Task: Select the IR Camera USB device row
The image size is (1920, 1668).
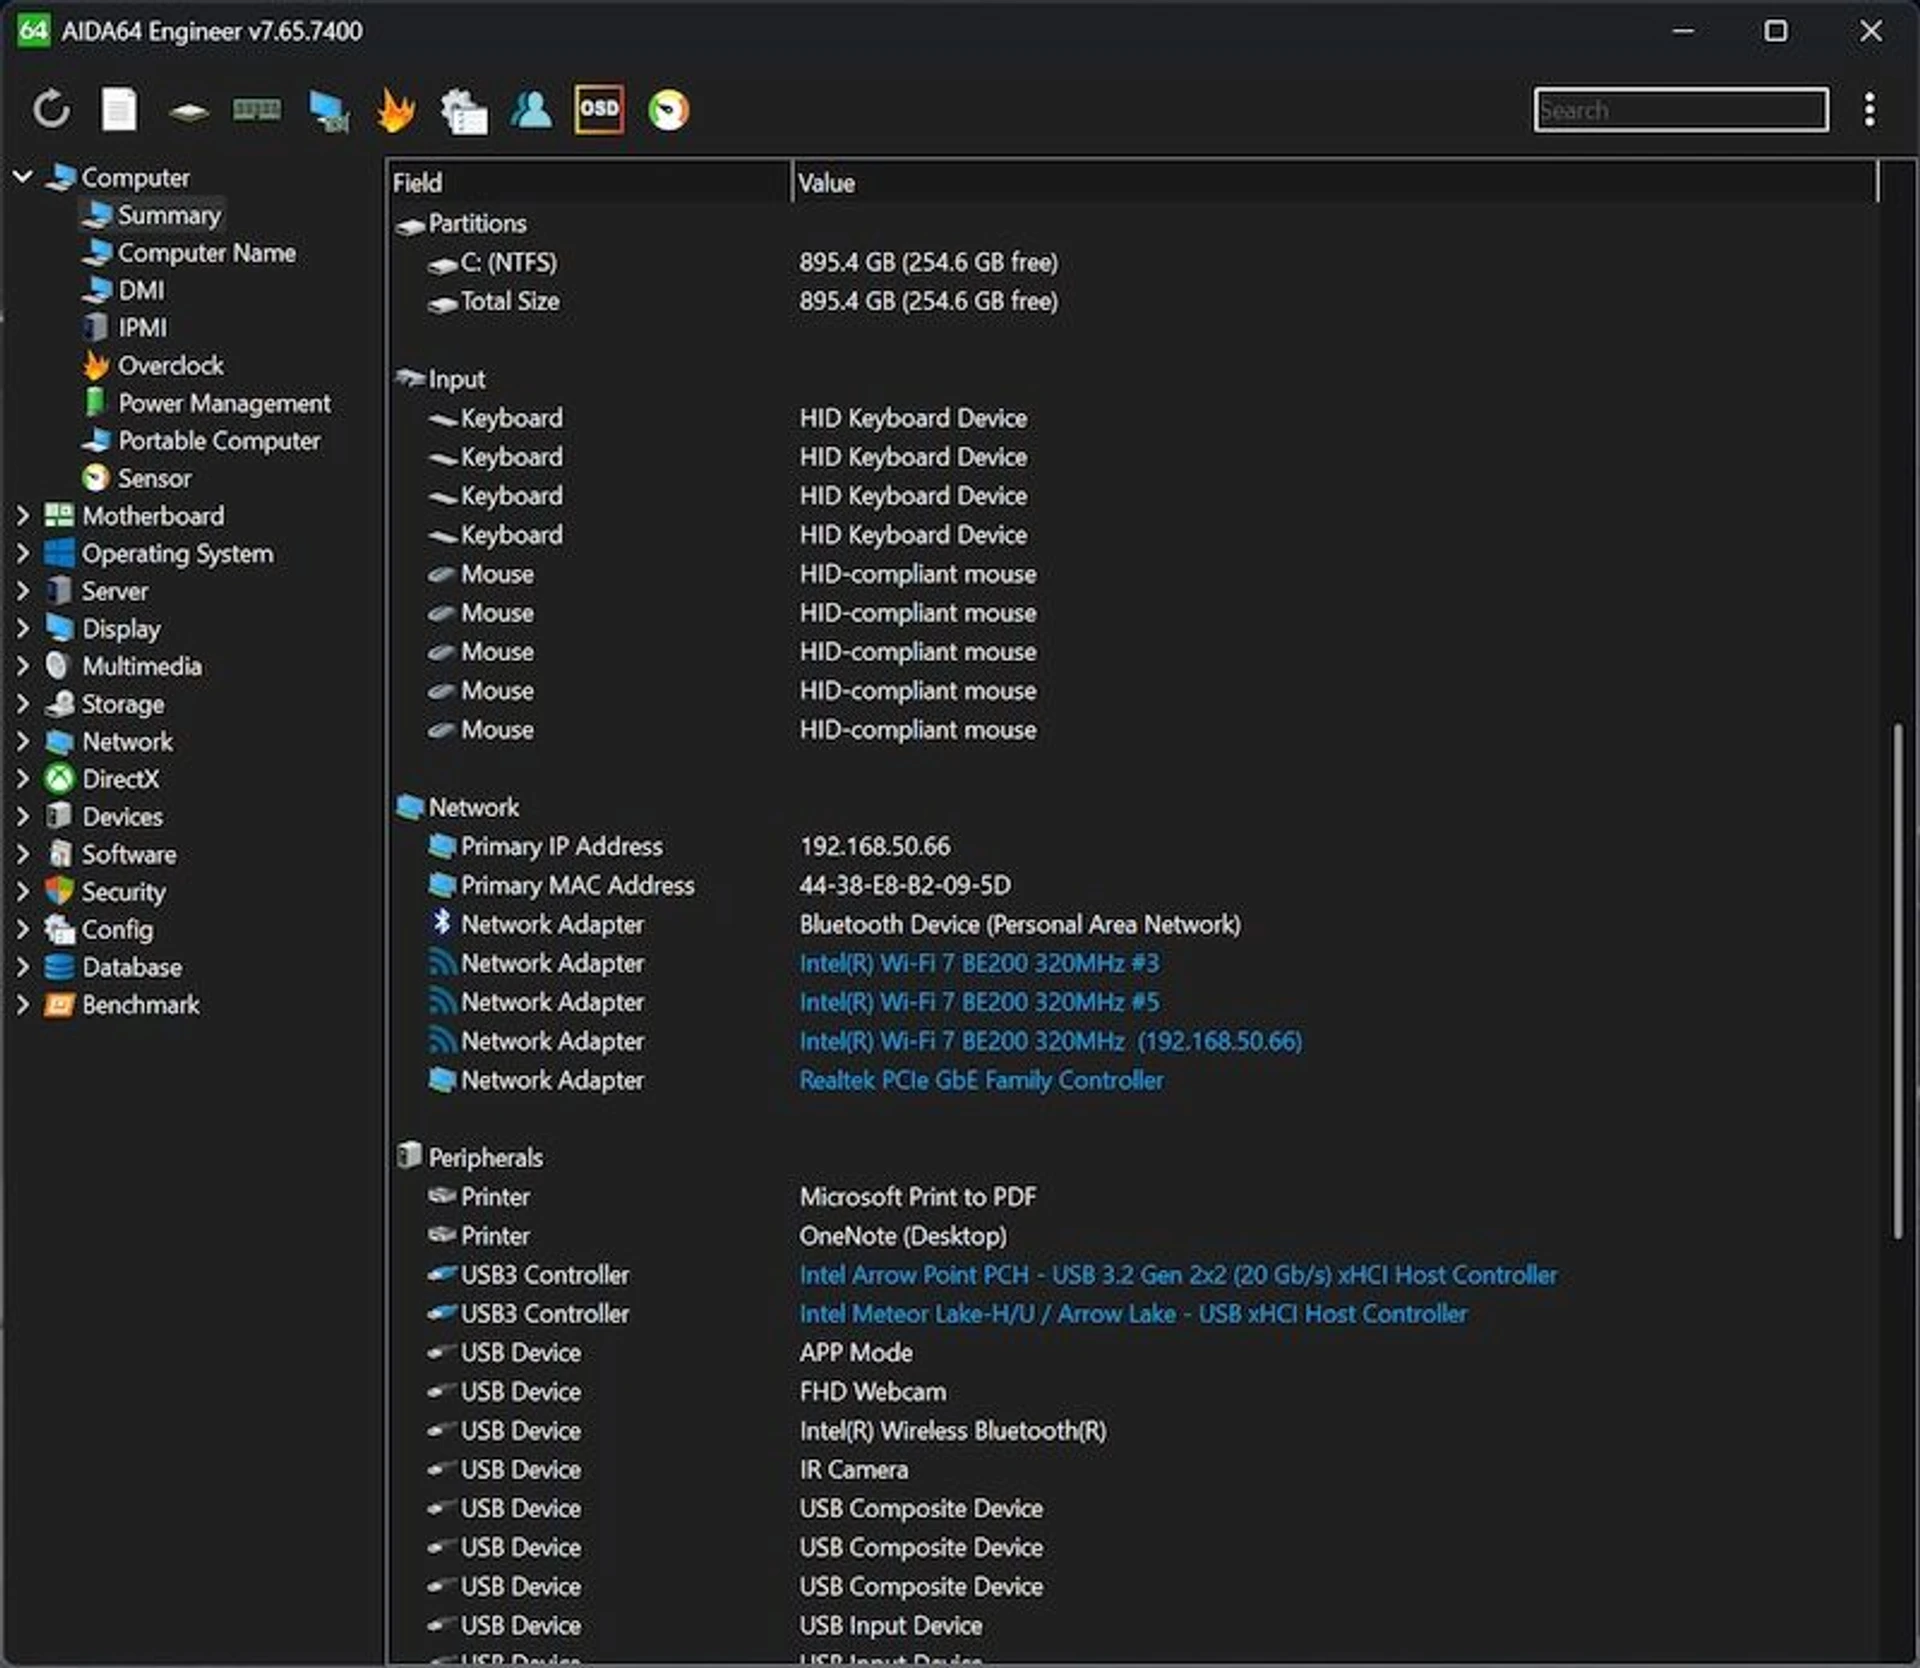Action: (x=1132, y=1470)
